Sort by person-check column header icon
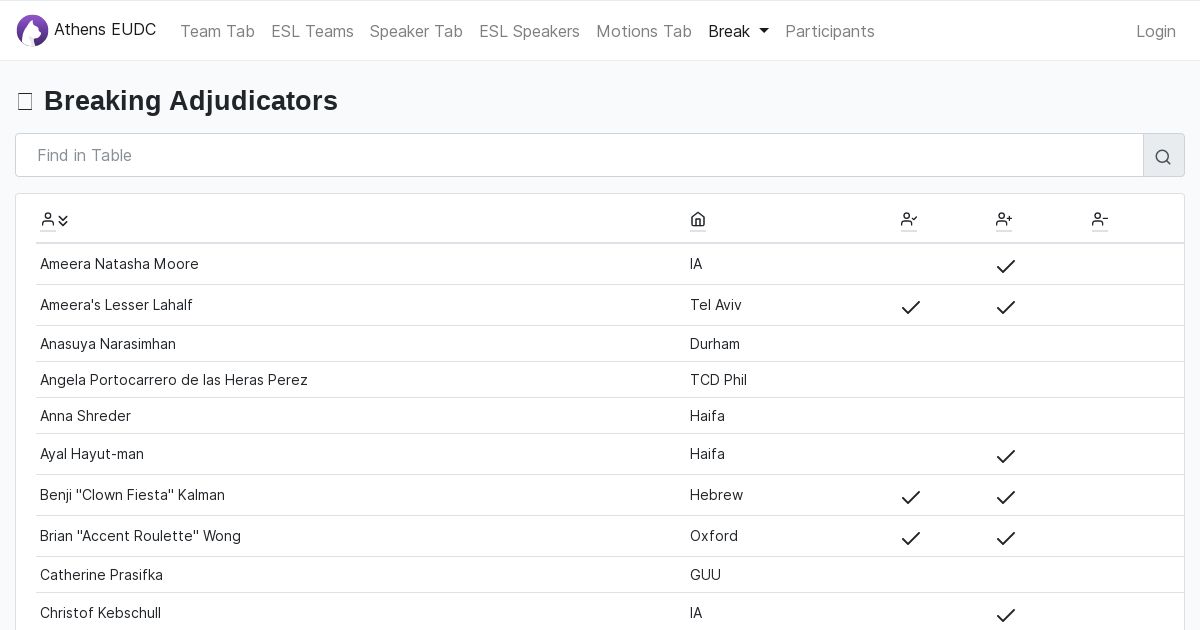Image resolution: width=1200 pixels, height=630 pixels. pyautogui.click(x=909, y=219)
